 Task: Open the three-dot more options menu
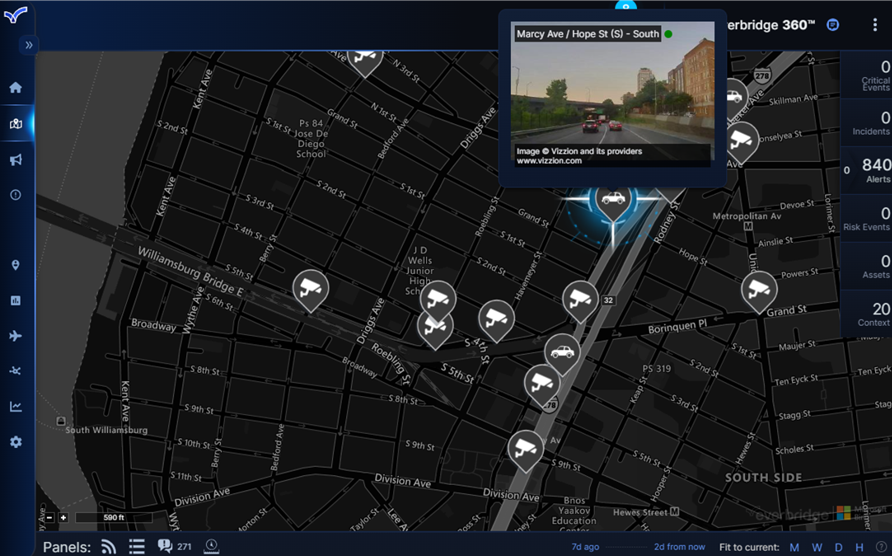[x=875, y=25]
